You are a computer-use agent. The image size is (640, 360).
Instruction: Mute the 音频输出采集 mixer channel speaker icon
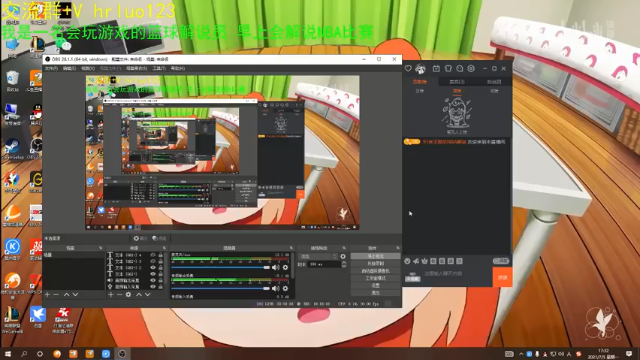click(276, 288)
